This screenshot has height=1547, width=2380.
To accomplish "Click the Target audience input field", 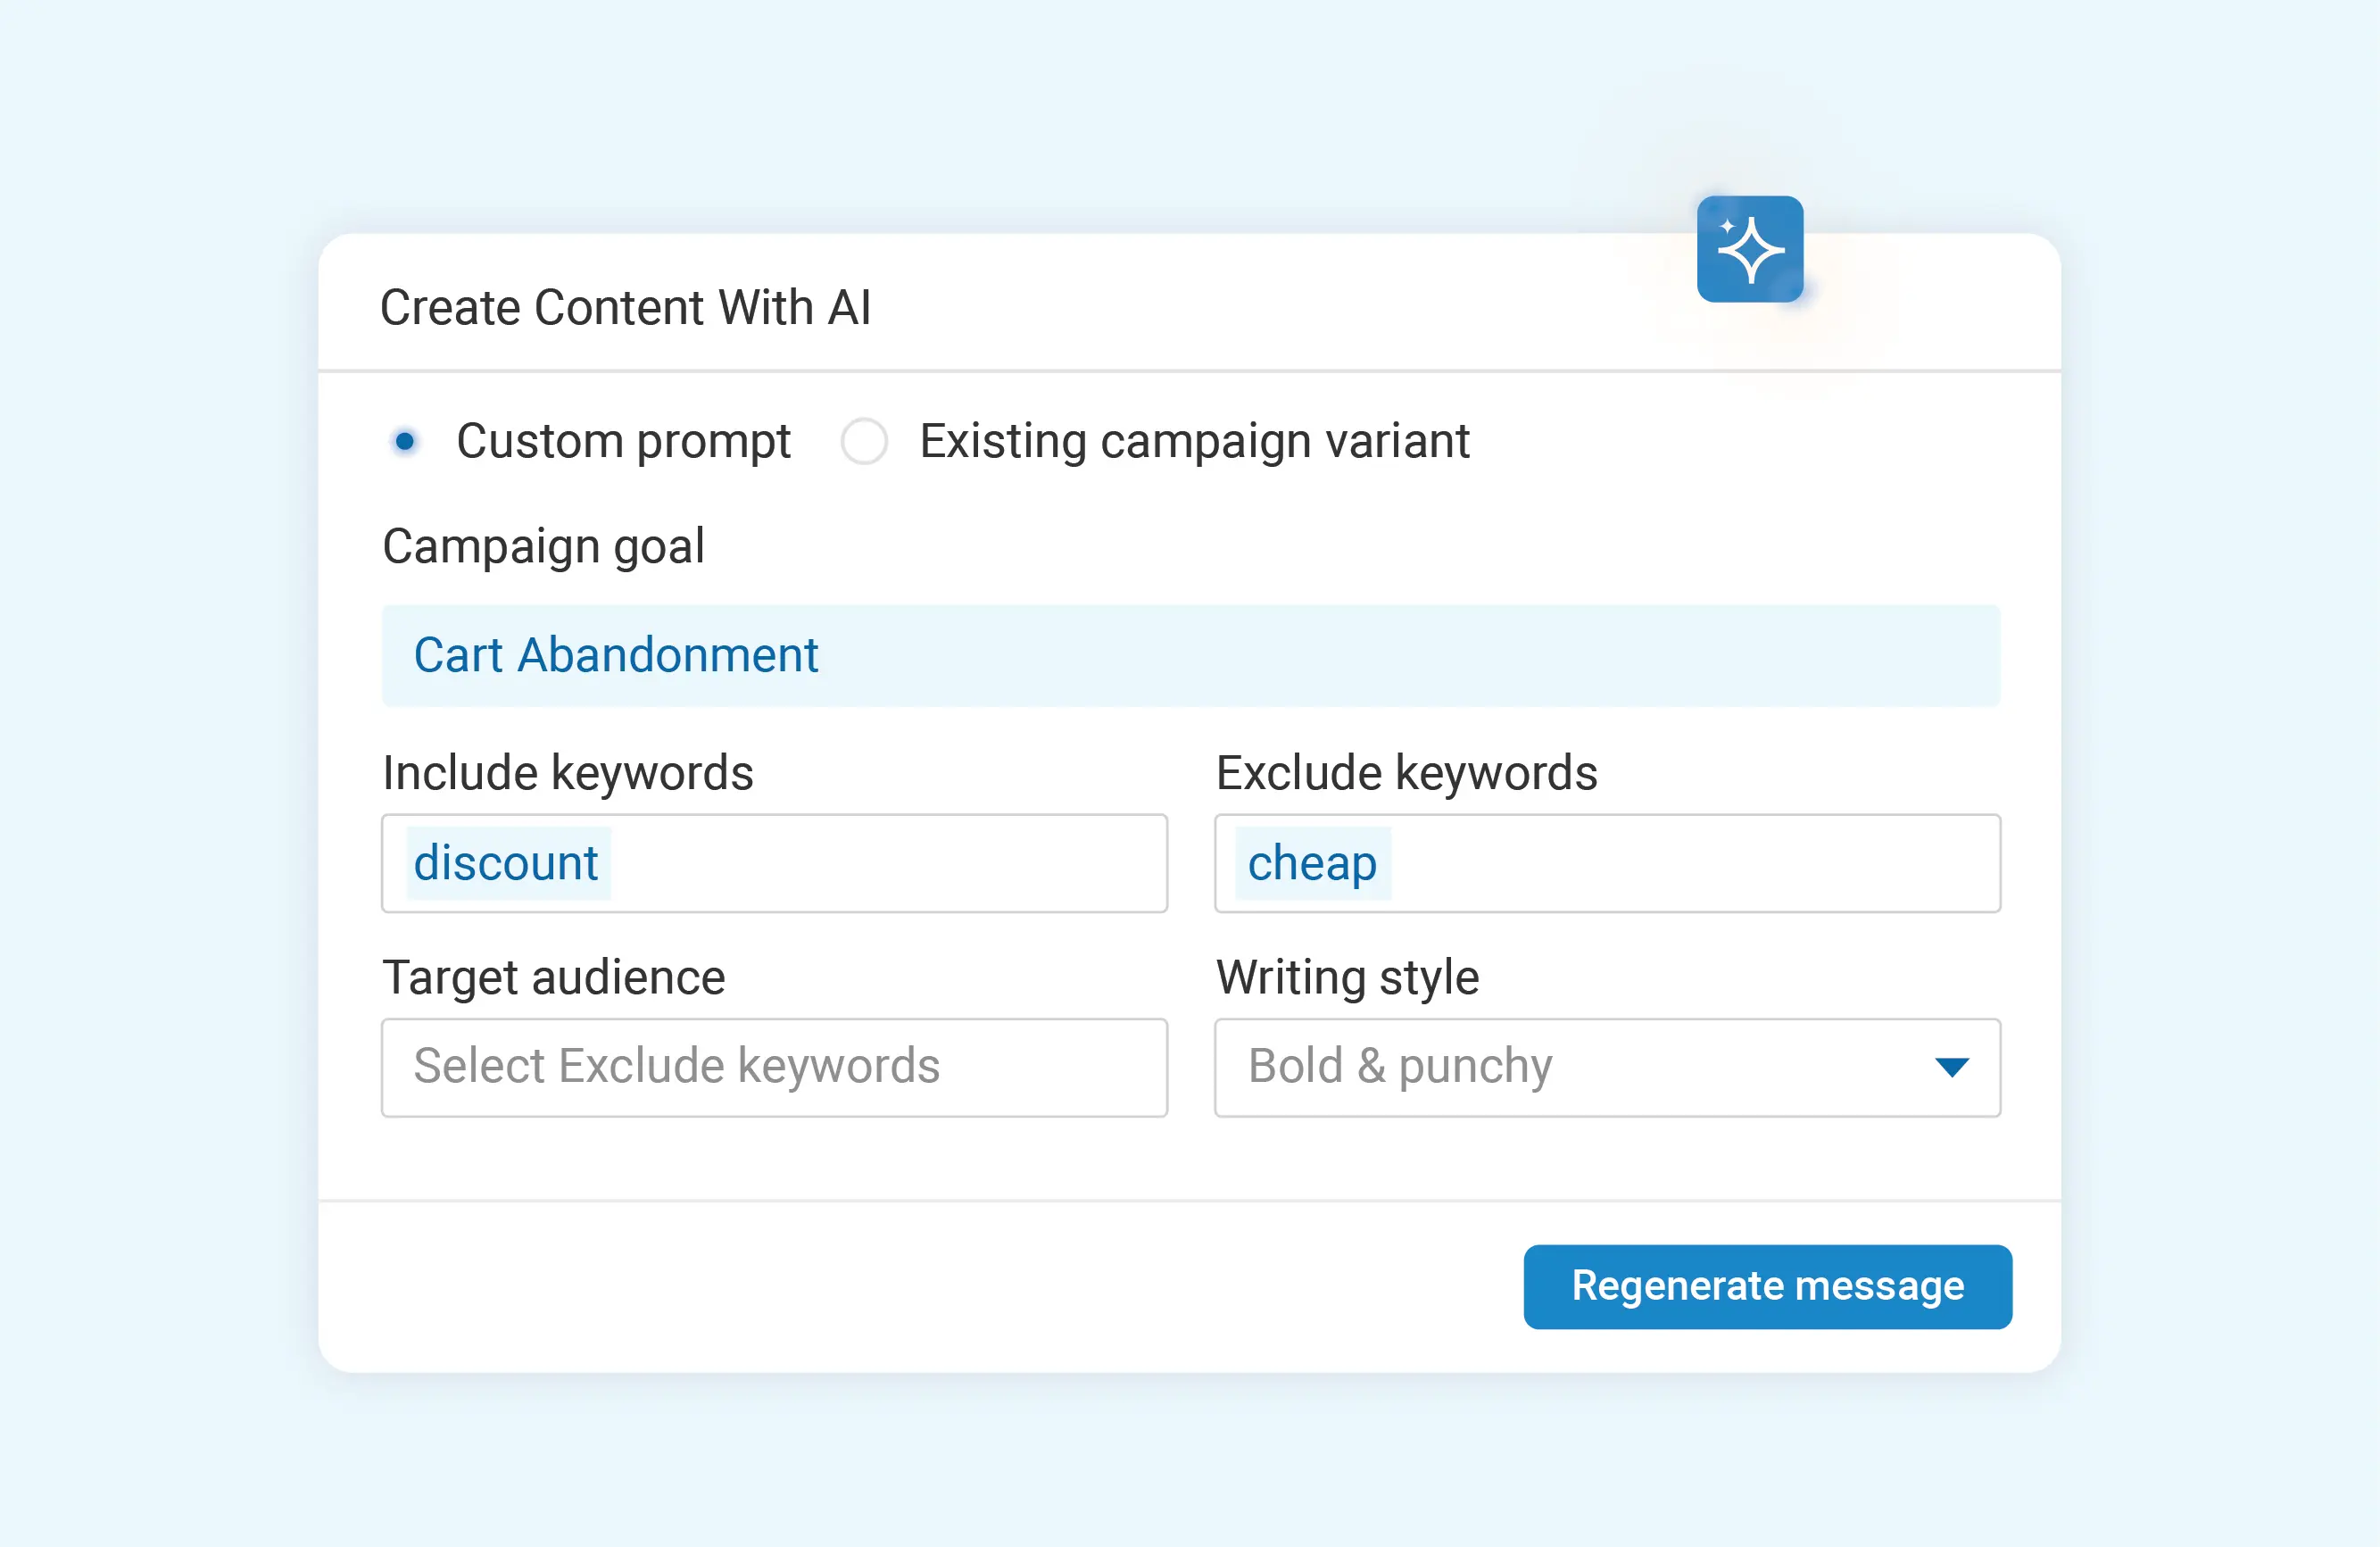I will pyautogui.click(x=774, y=1067).
